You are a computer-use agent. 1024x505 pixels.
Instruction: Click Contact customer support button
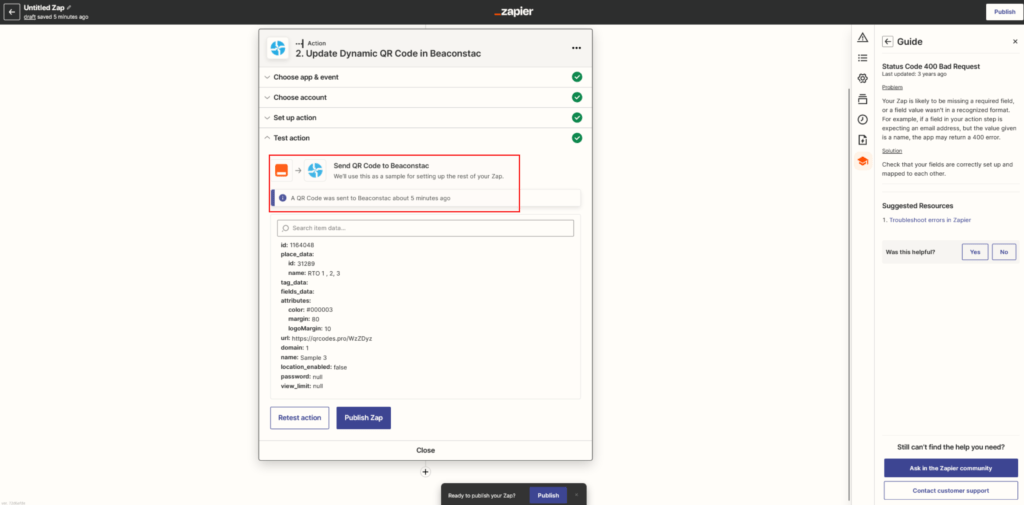click(x=950, y=490)
